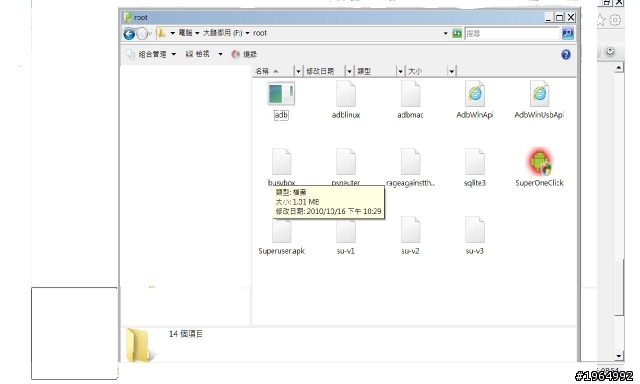Select the su-v3 file icon

475,230
